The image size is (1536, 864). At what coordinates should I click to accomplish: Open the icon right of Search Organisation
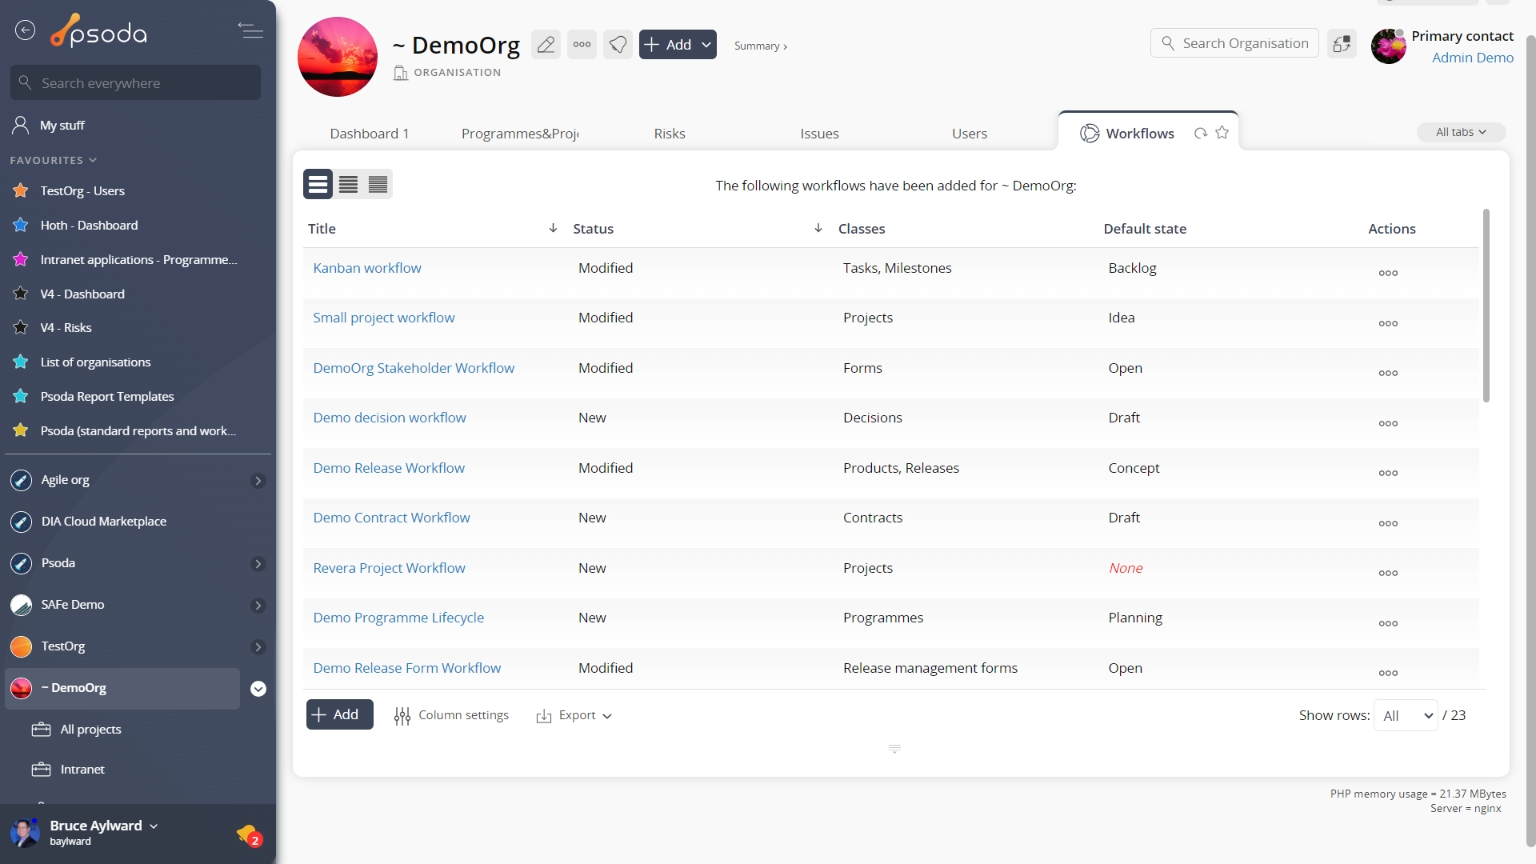(1342, 44)
